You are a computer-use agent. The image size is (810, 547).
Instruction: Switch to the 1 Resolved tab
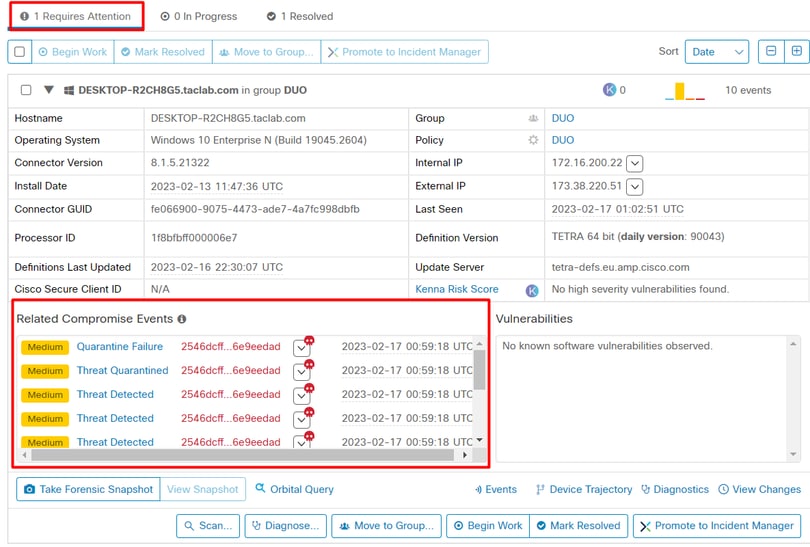[300, 16]
